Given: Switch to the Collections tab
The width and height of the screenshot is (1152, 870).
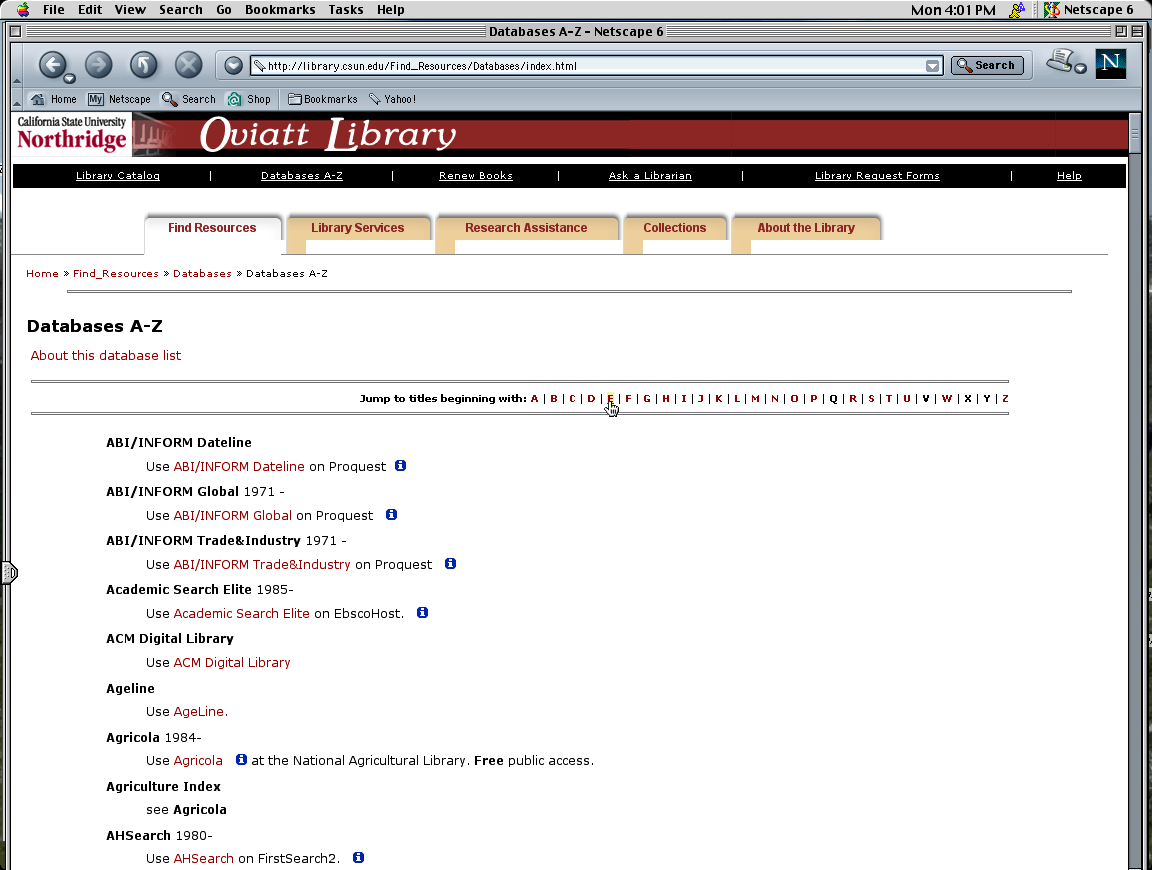Looking at the screenshot, I should click(674, 228).
